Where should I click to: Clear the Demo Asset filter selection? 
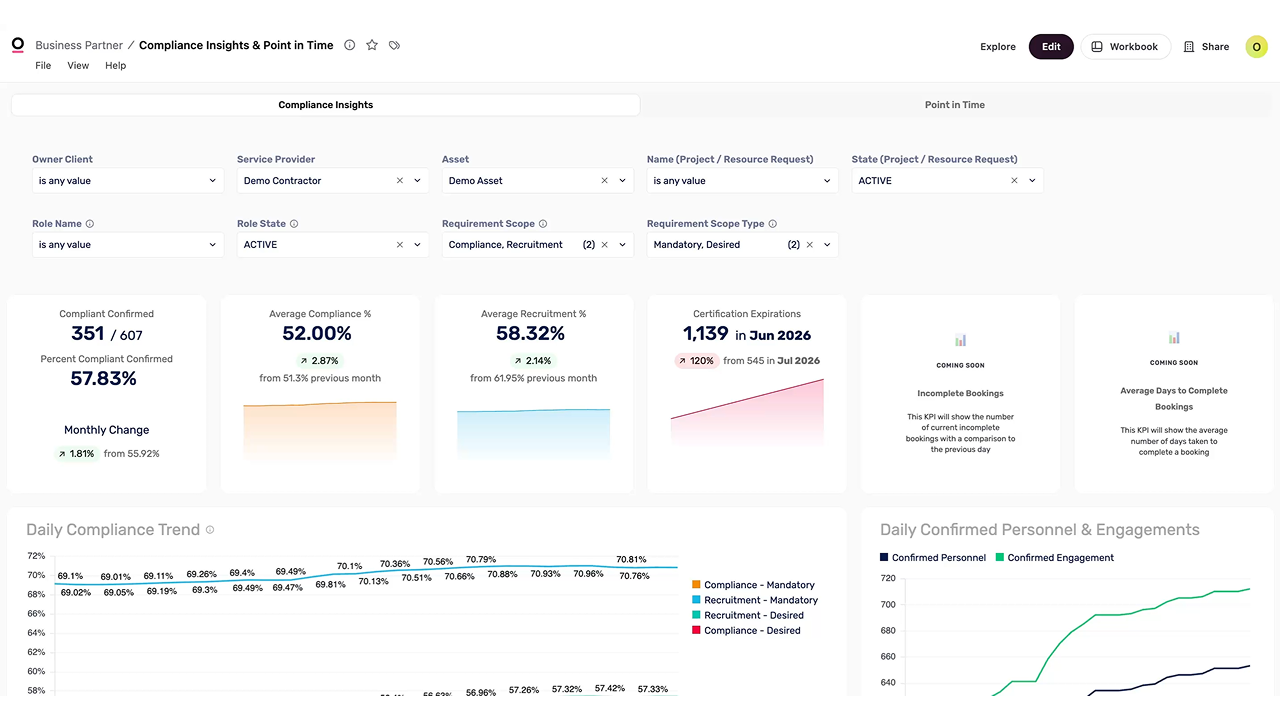coord(604,181)
